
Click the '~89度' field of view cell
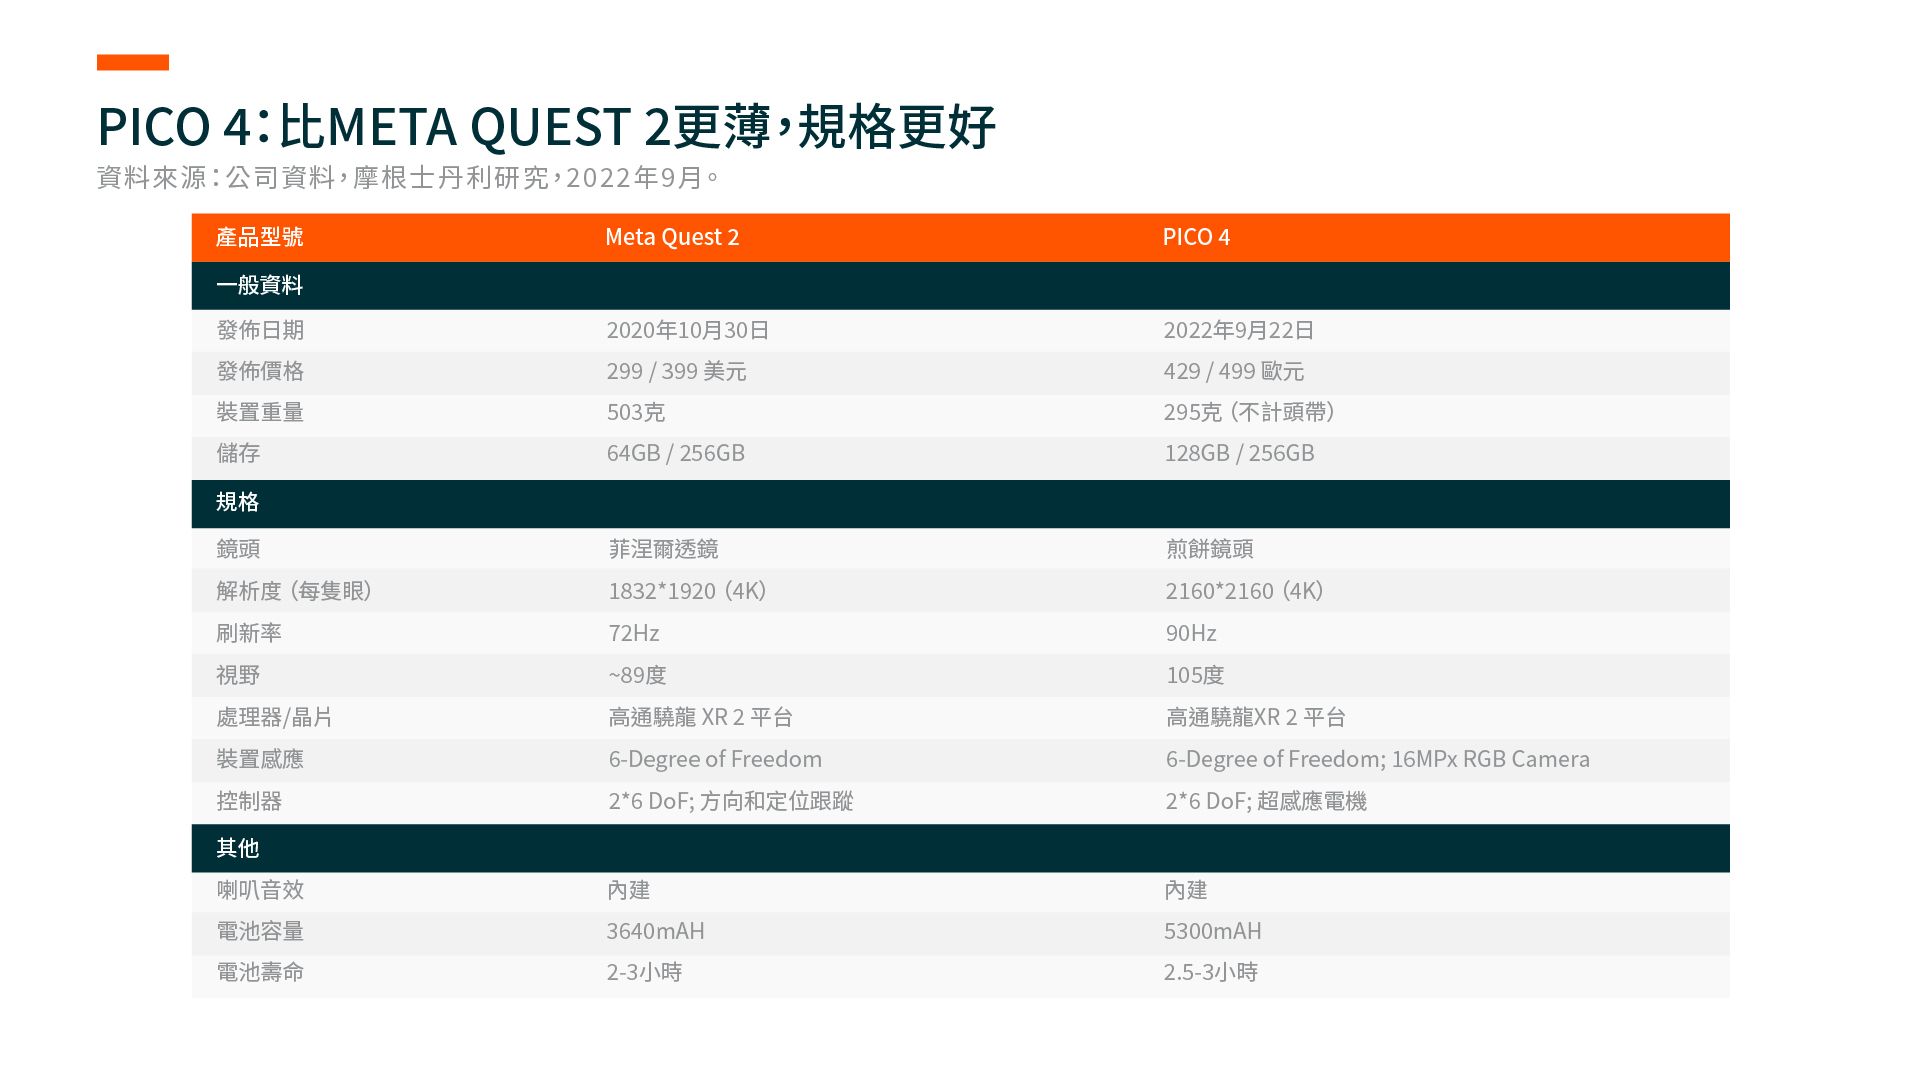pyautogui.click(x=637, y=675)
